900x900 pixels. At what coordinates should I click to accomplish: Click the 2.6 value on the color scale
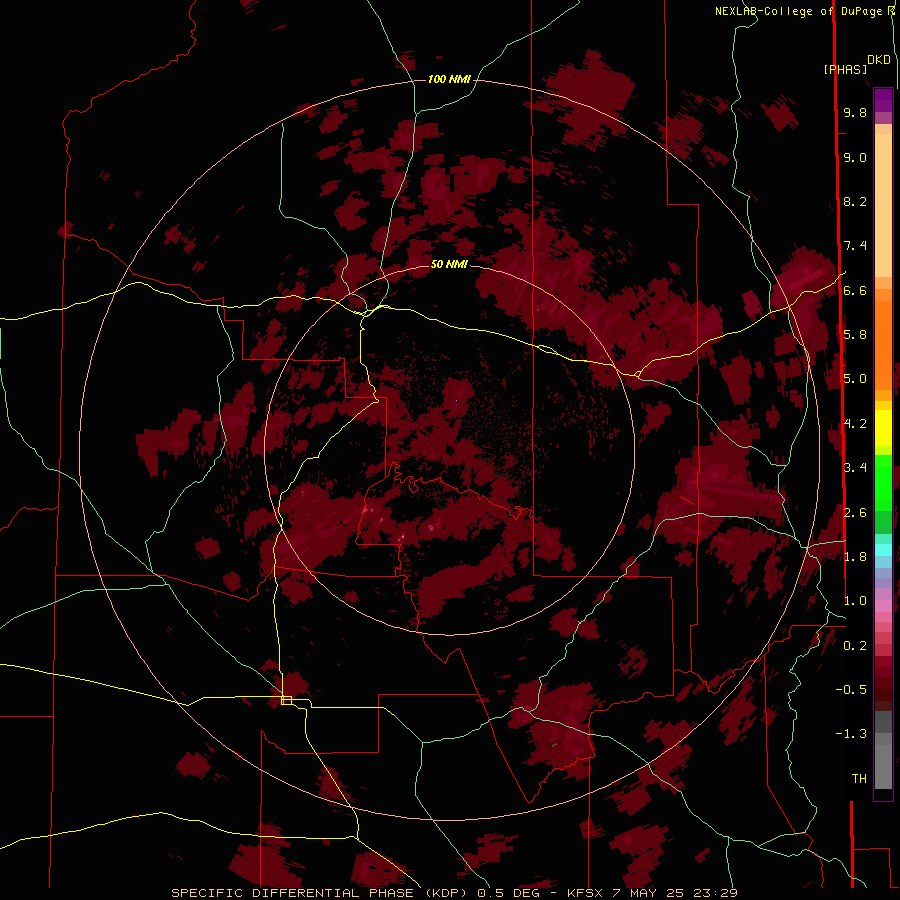[855, 513]
